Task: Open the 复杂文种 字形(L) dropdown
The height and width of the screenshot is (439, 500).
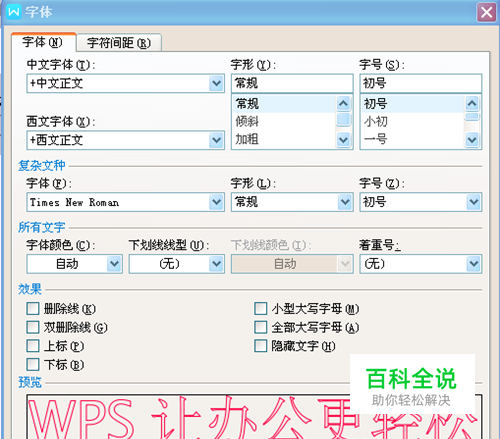Action: (345, 202)
